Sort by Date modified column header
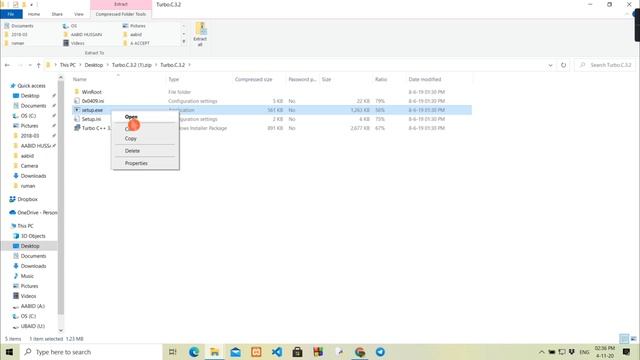Image resolution: width=640 pixels, height=360 pixels. tap(424, 79)
